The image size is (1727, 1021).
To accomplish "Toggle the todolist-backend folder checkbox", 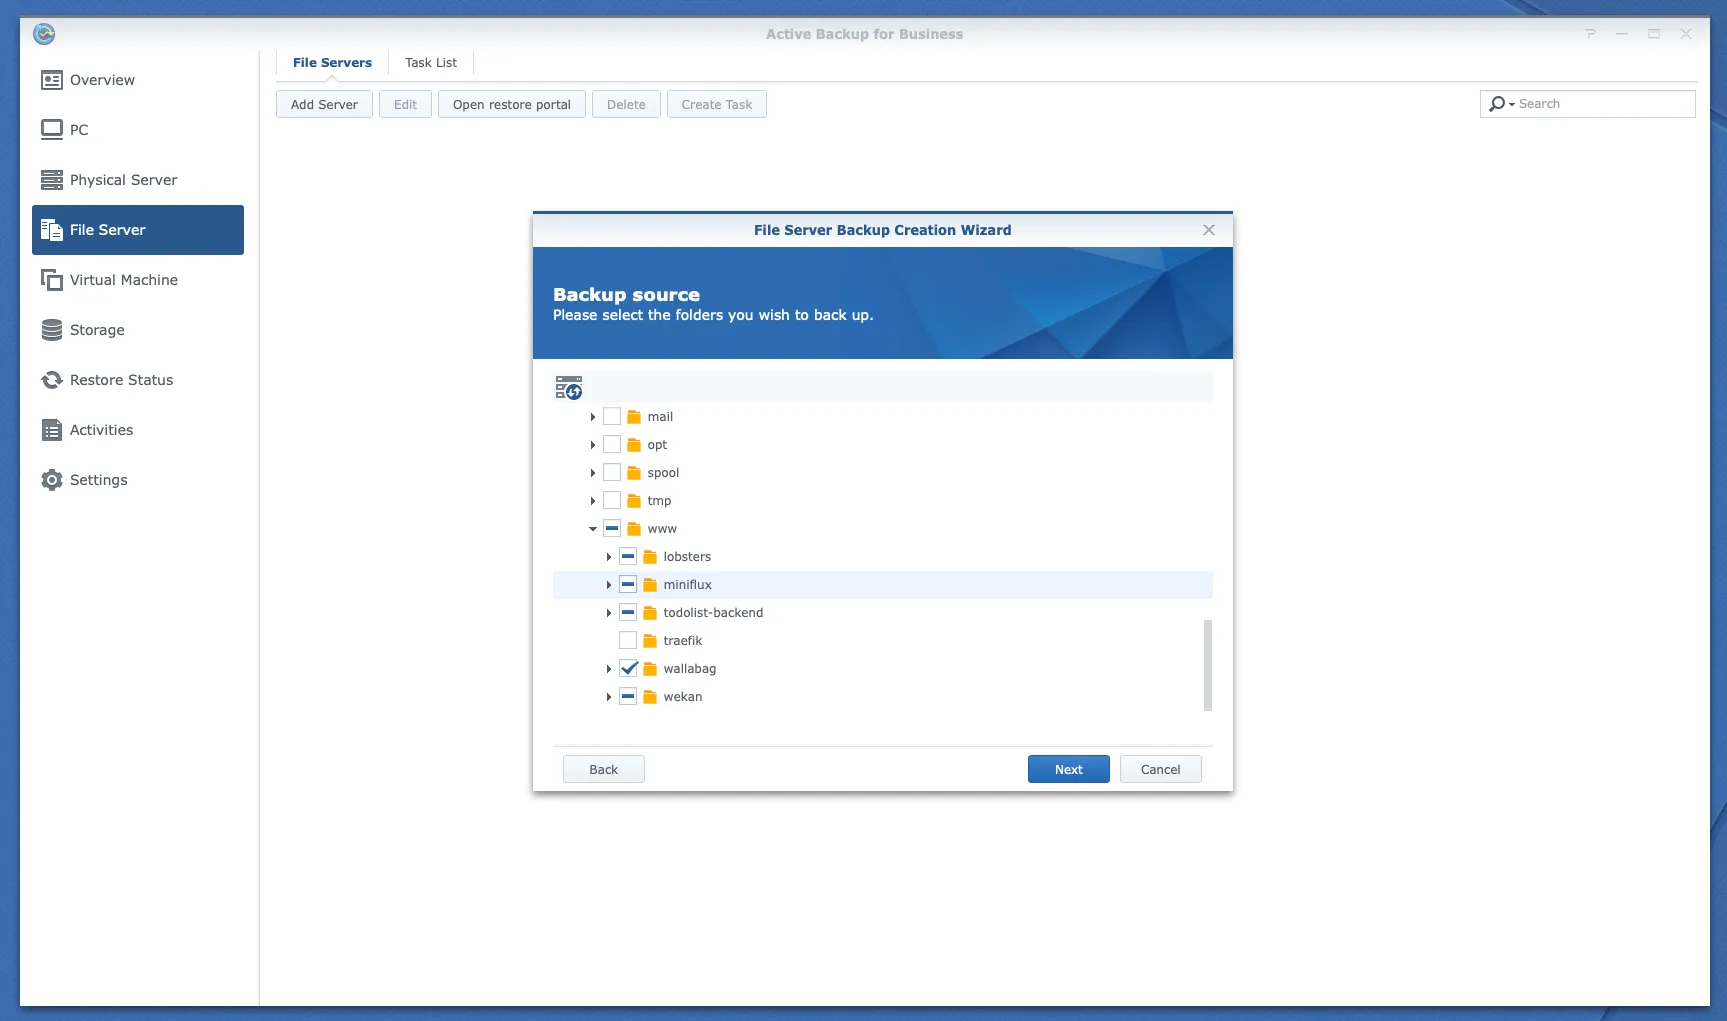I will [x=628, y=613].
